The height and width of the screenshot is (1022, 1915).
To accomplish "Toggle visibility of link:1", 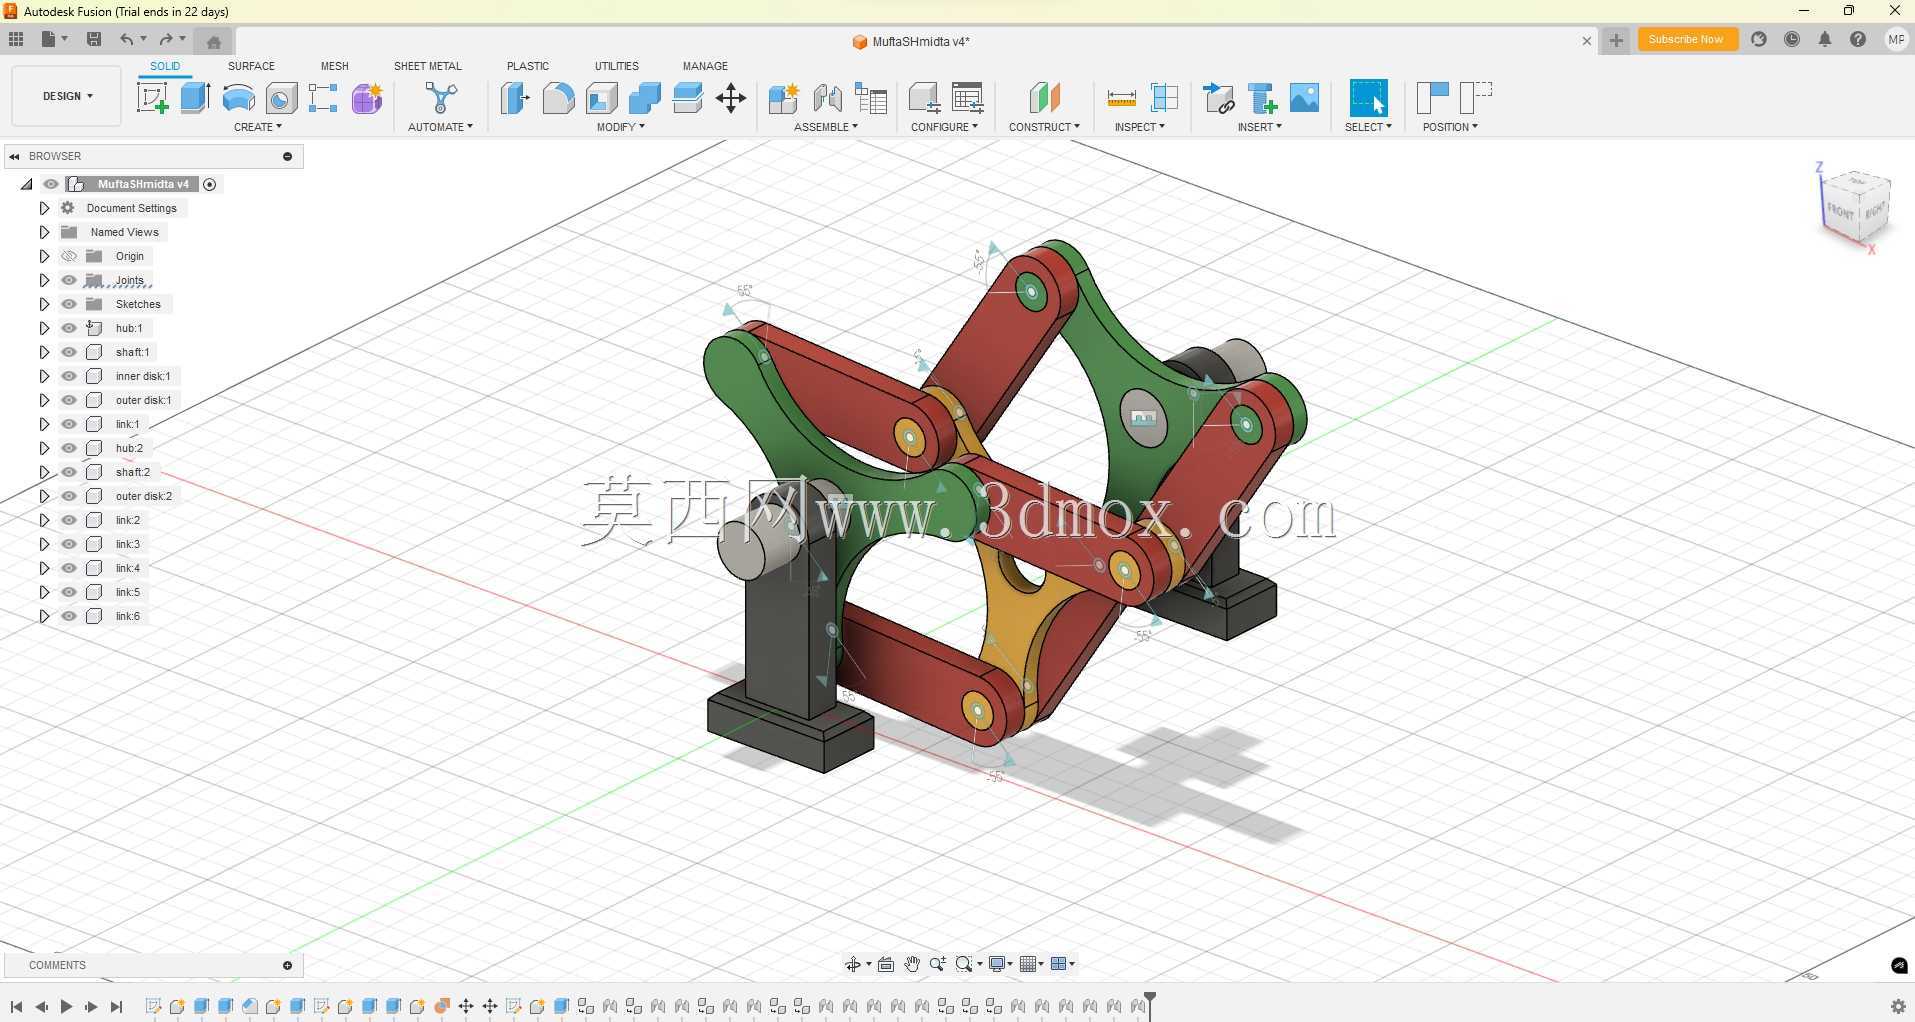I will click(x=69, y=424).
